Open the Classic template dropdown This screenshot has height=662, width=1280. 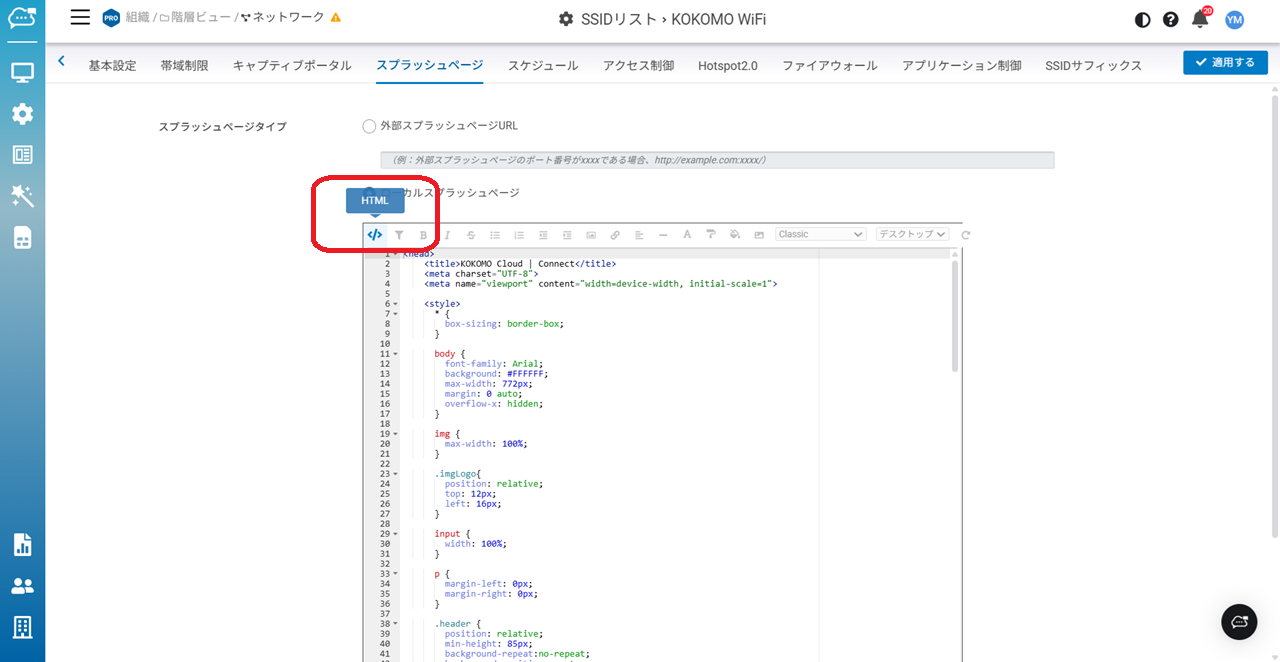point(820,234)
